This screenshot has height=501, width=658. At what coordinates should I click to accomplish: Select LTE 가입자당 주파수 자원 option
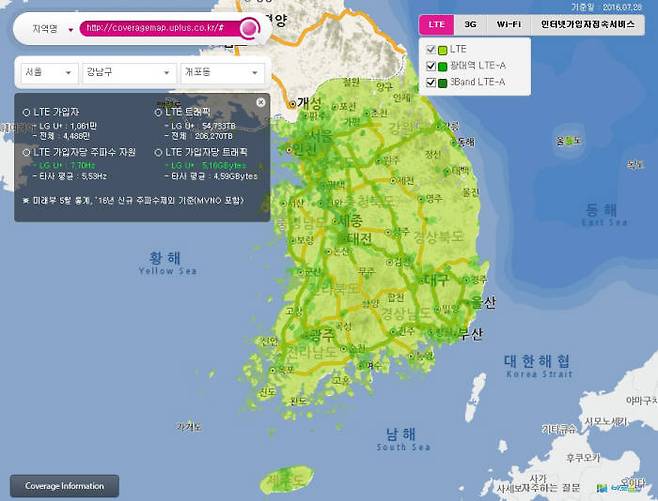[x=26, y=152]
